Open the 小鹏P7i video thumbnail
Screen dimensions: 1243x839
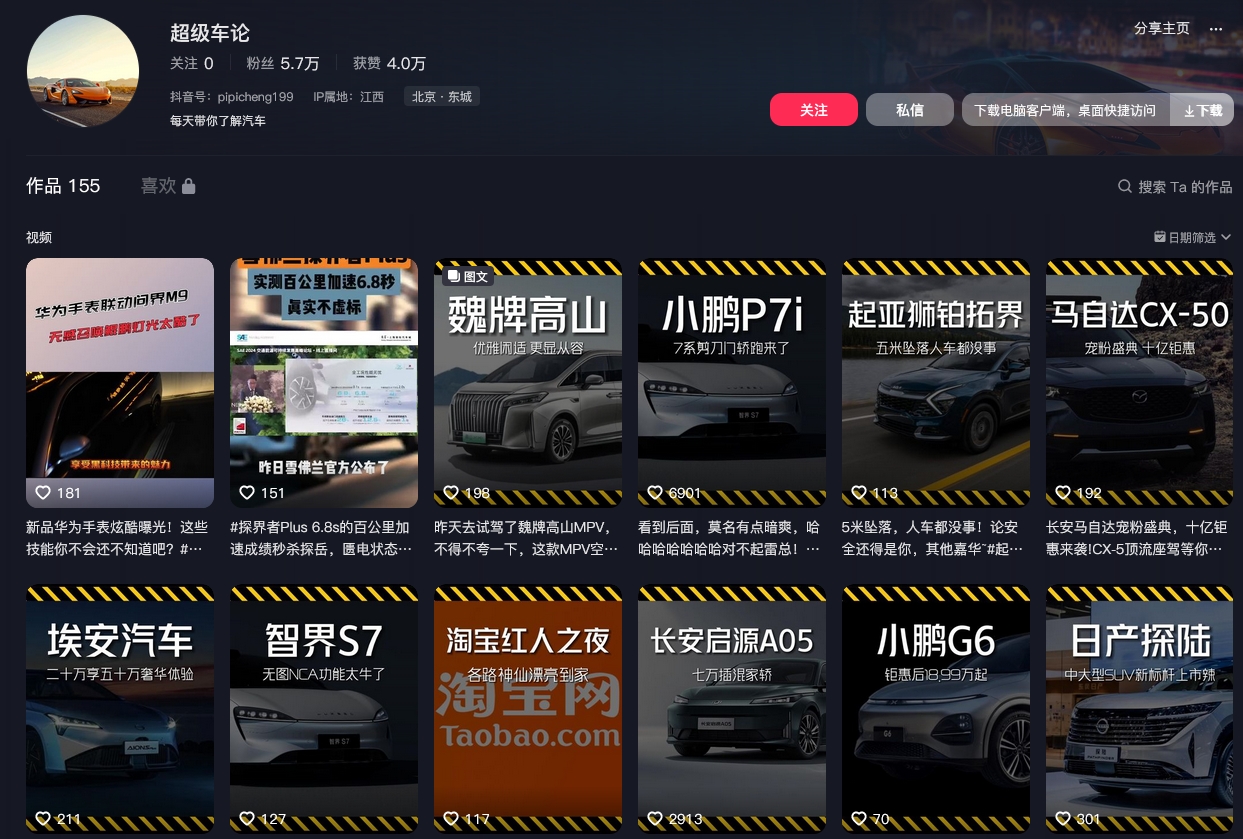pos(732,383)
